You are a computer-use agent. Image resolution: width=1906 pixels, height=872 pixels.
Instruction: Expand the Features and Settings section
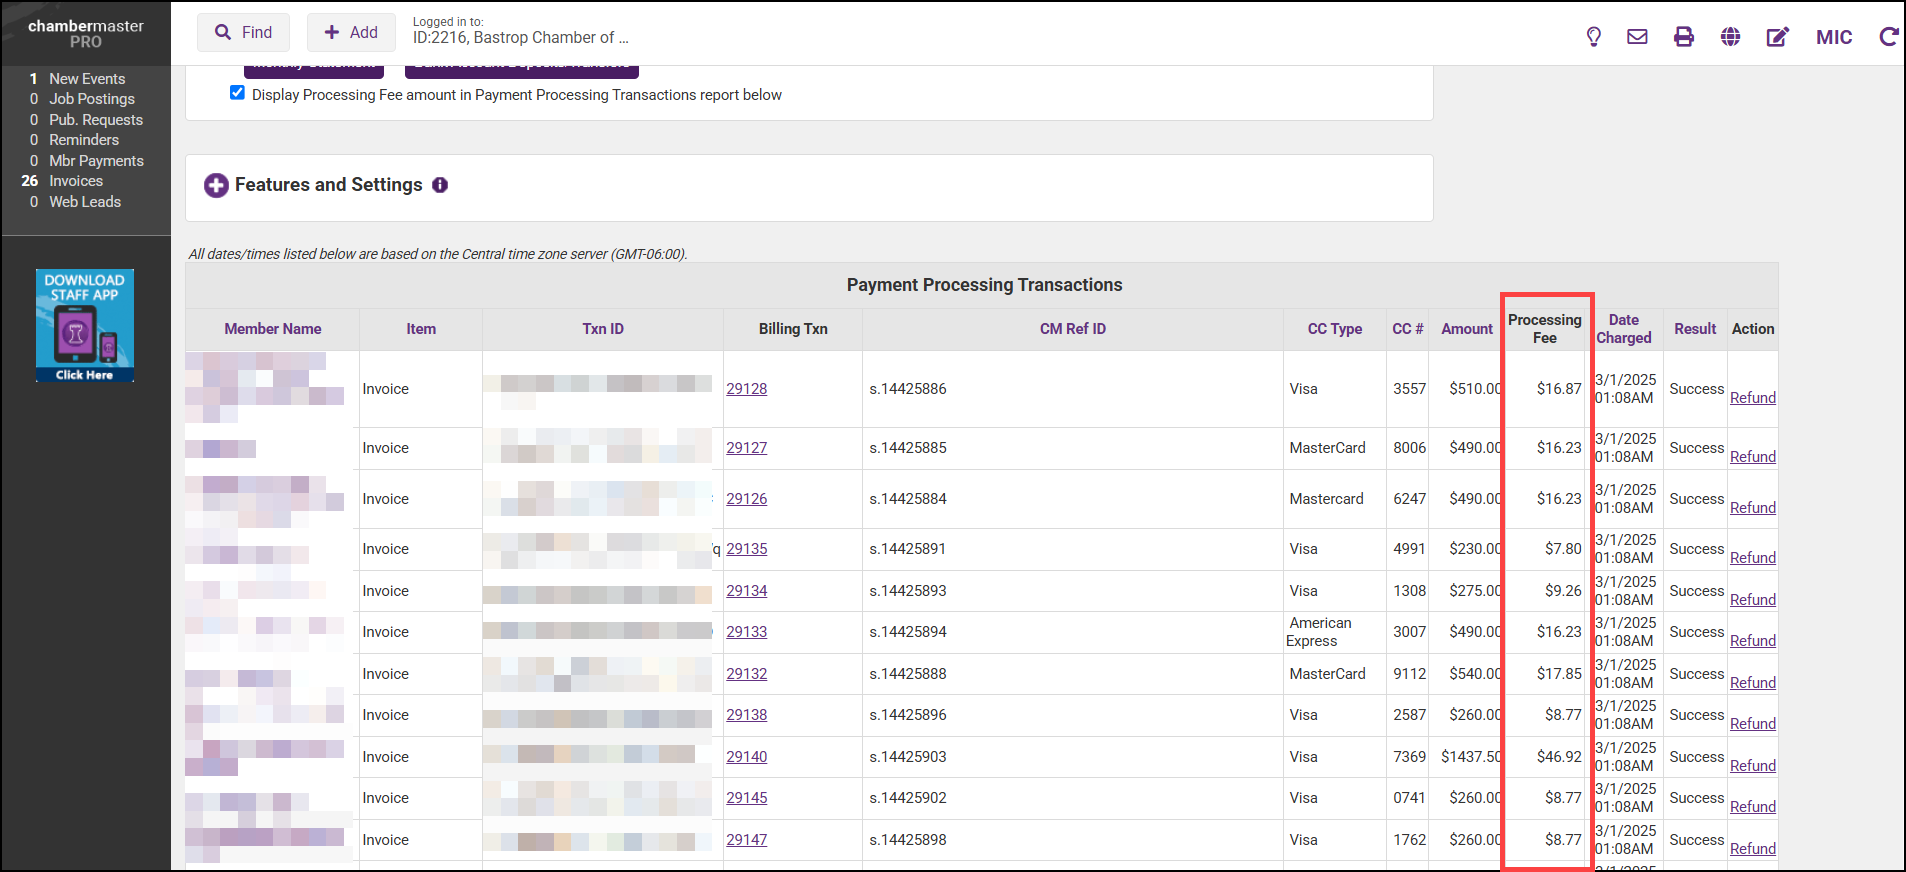216,185
